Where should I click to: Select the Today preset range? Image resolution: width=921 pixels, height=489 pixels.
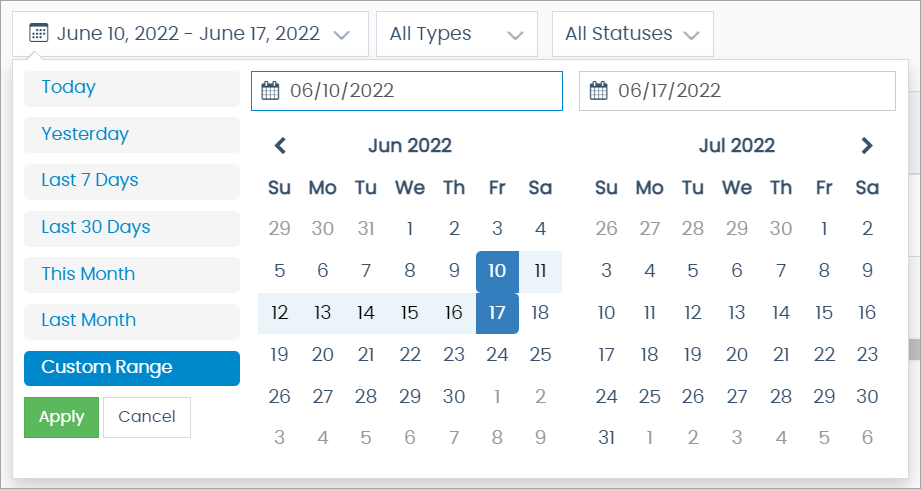point(132,88)
